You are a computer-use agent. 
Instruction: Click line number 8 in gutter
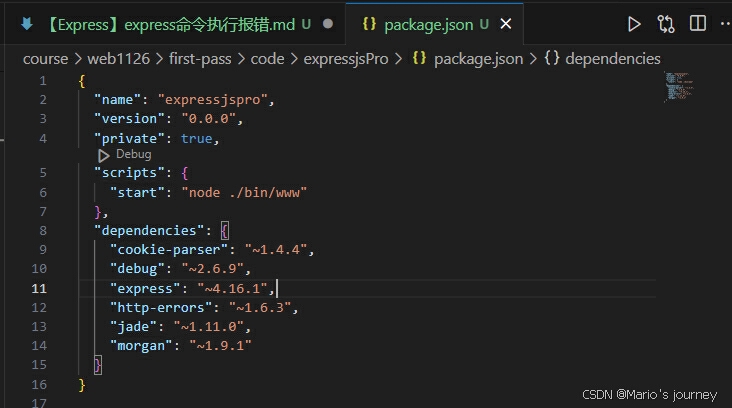(x=43, y=231)
